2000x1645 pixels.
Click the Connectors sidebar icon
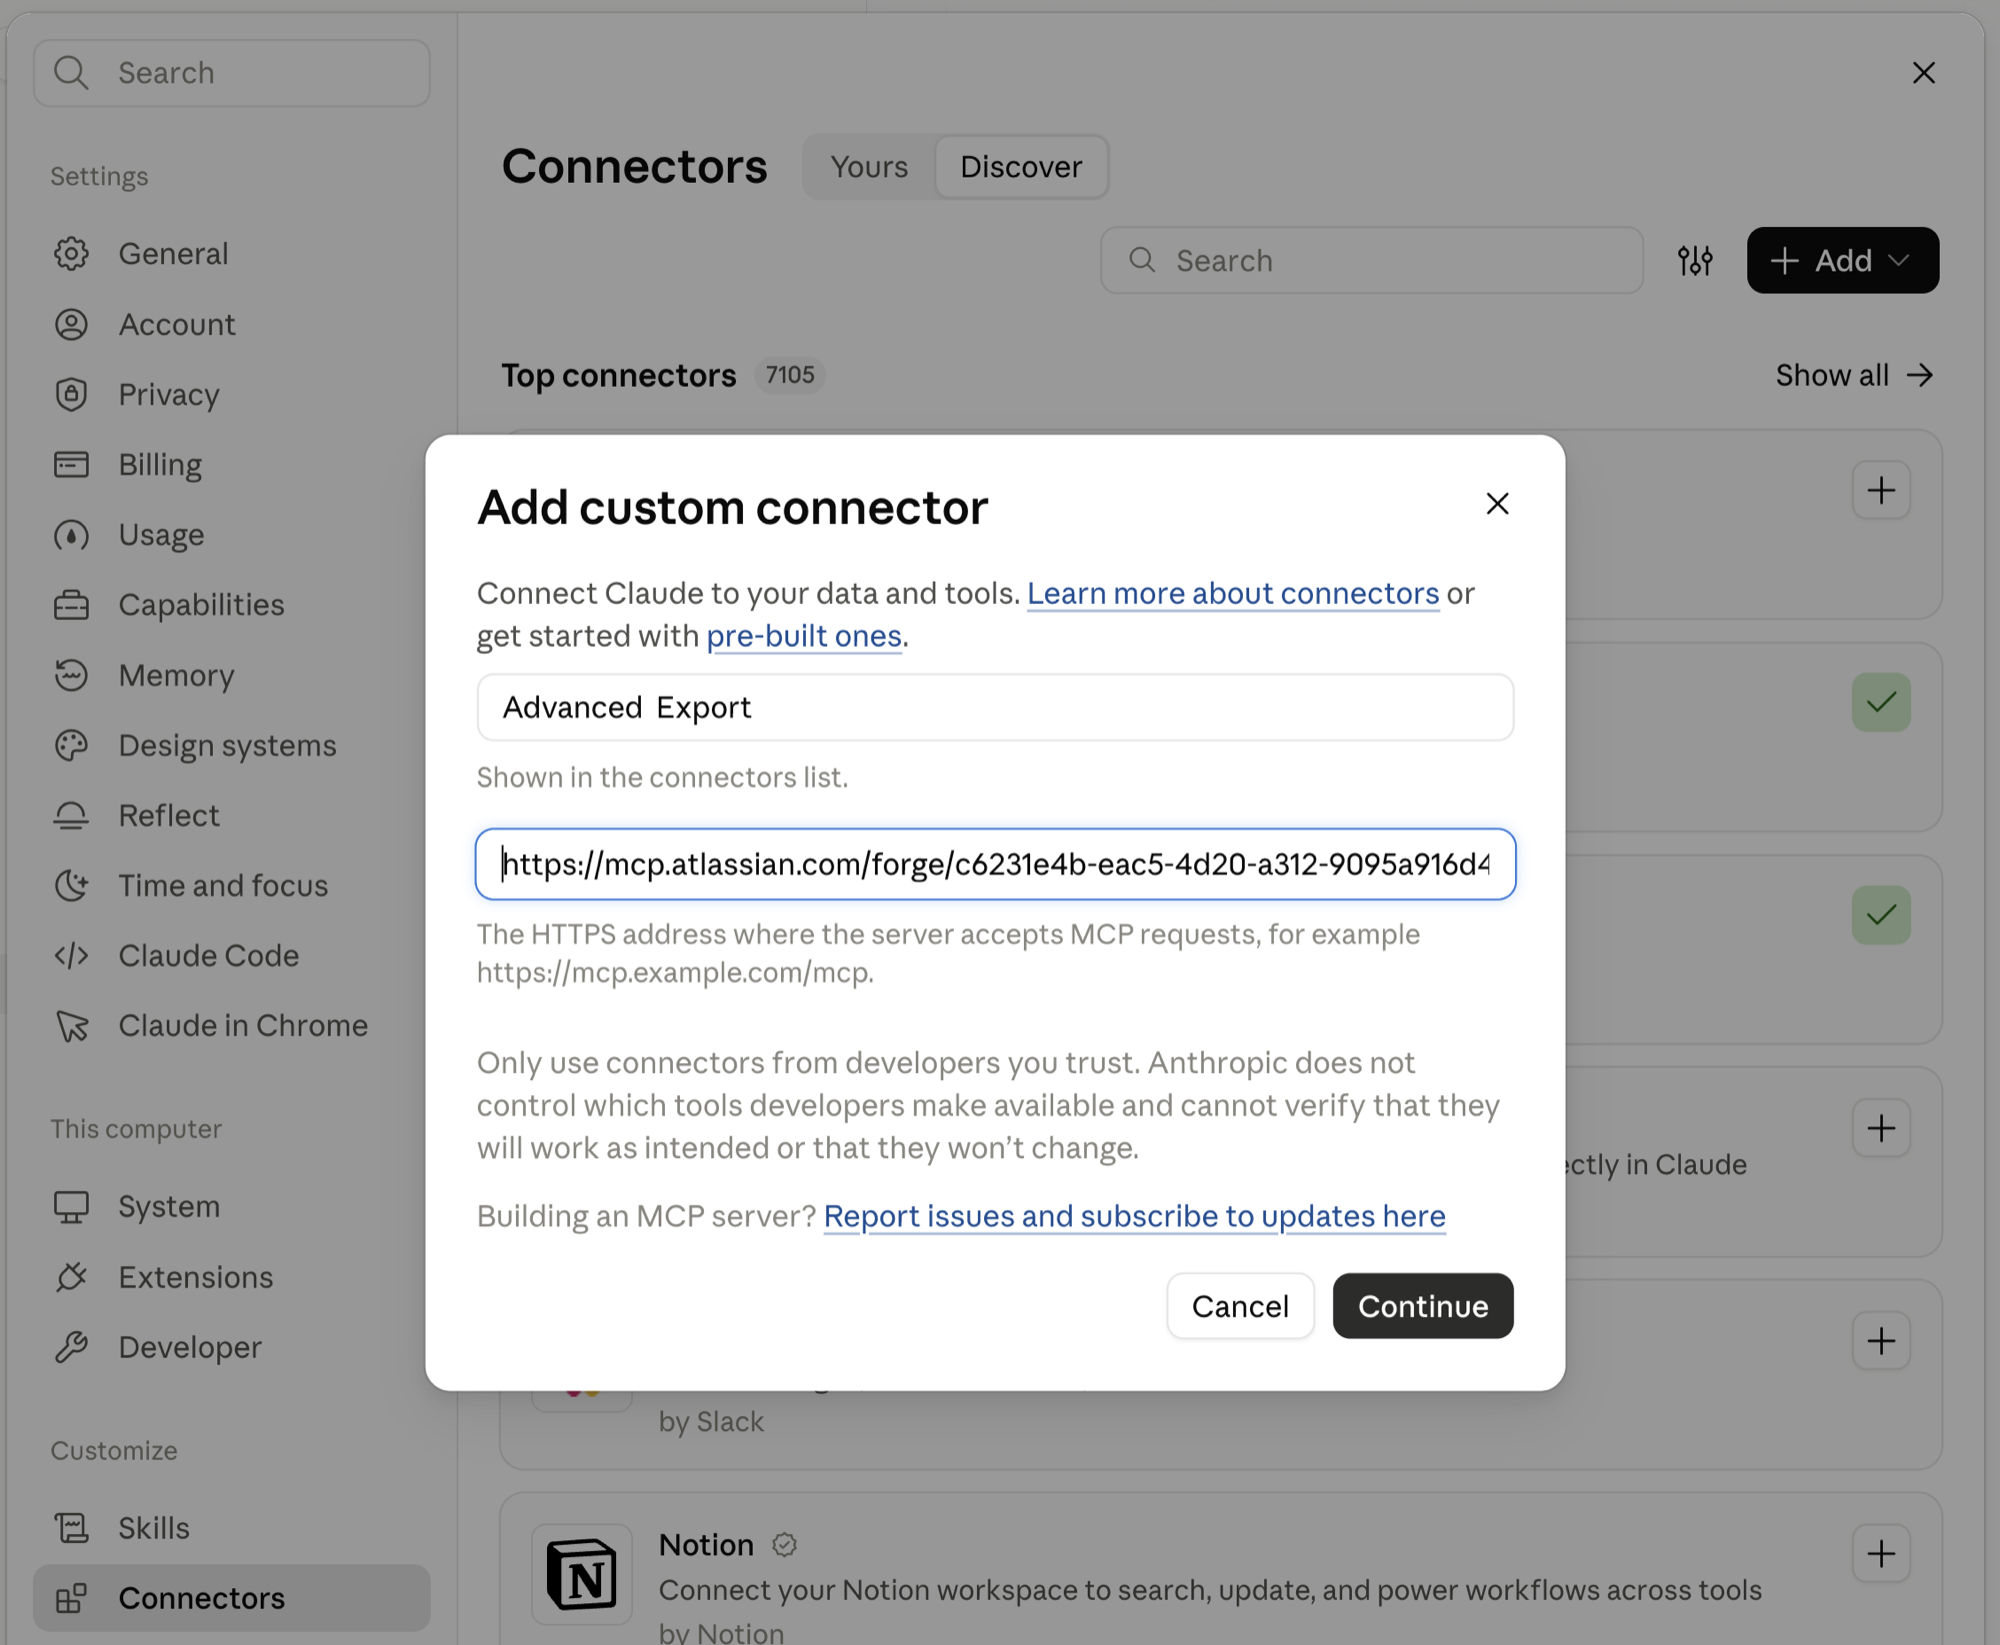pyautogui.click(x=71, y=1598)
